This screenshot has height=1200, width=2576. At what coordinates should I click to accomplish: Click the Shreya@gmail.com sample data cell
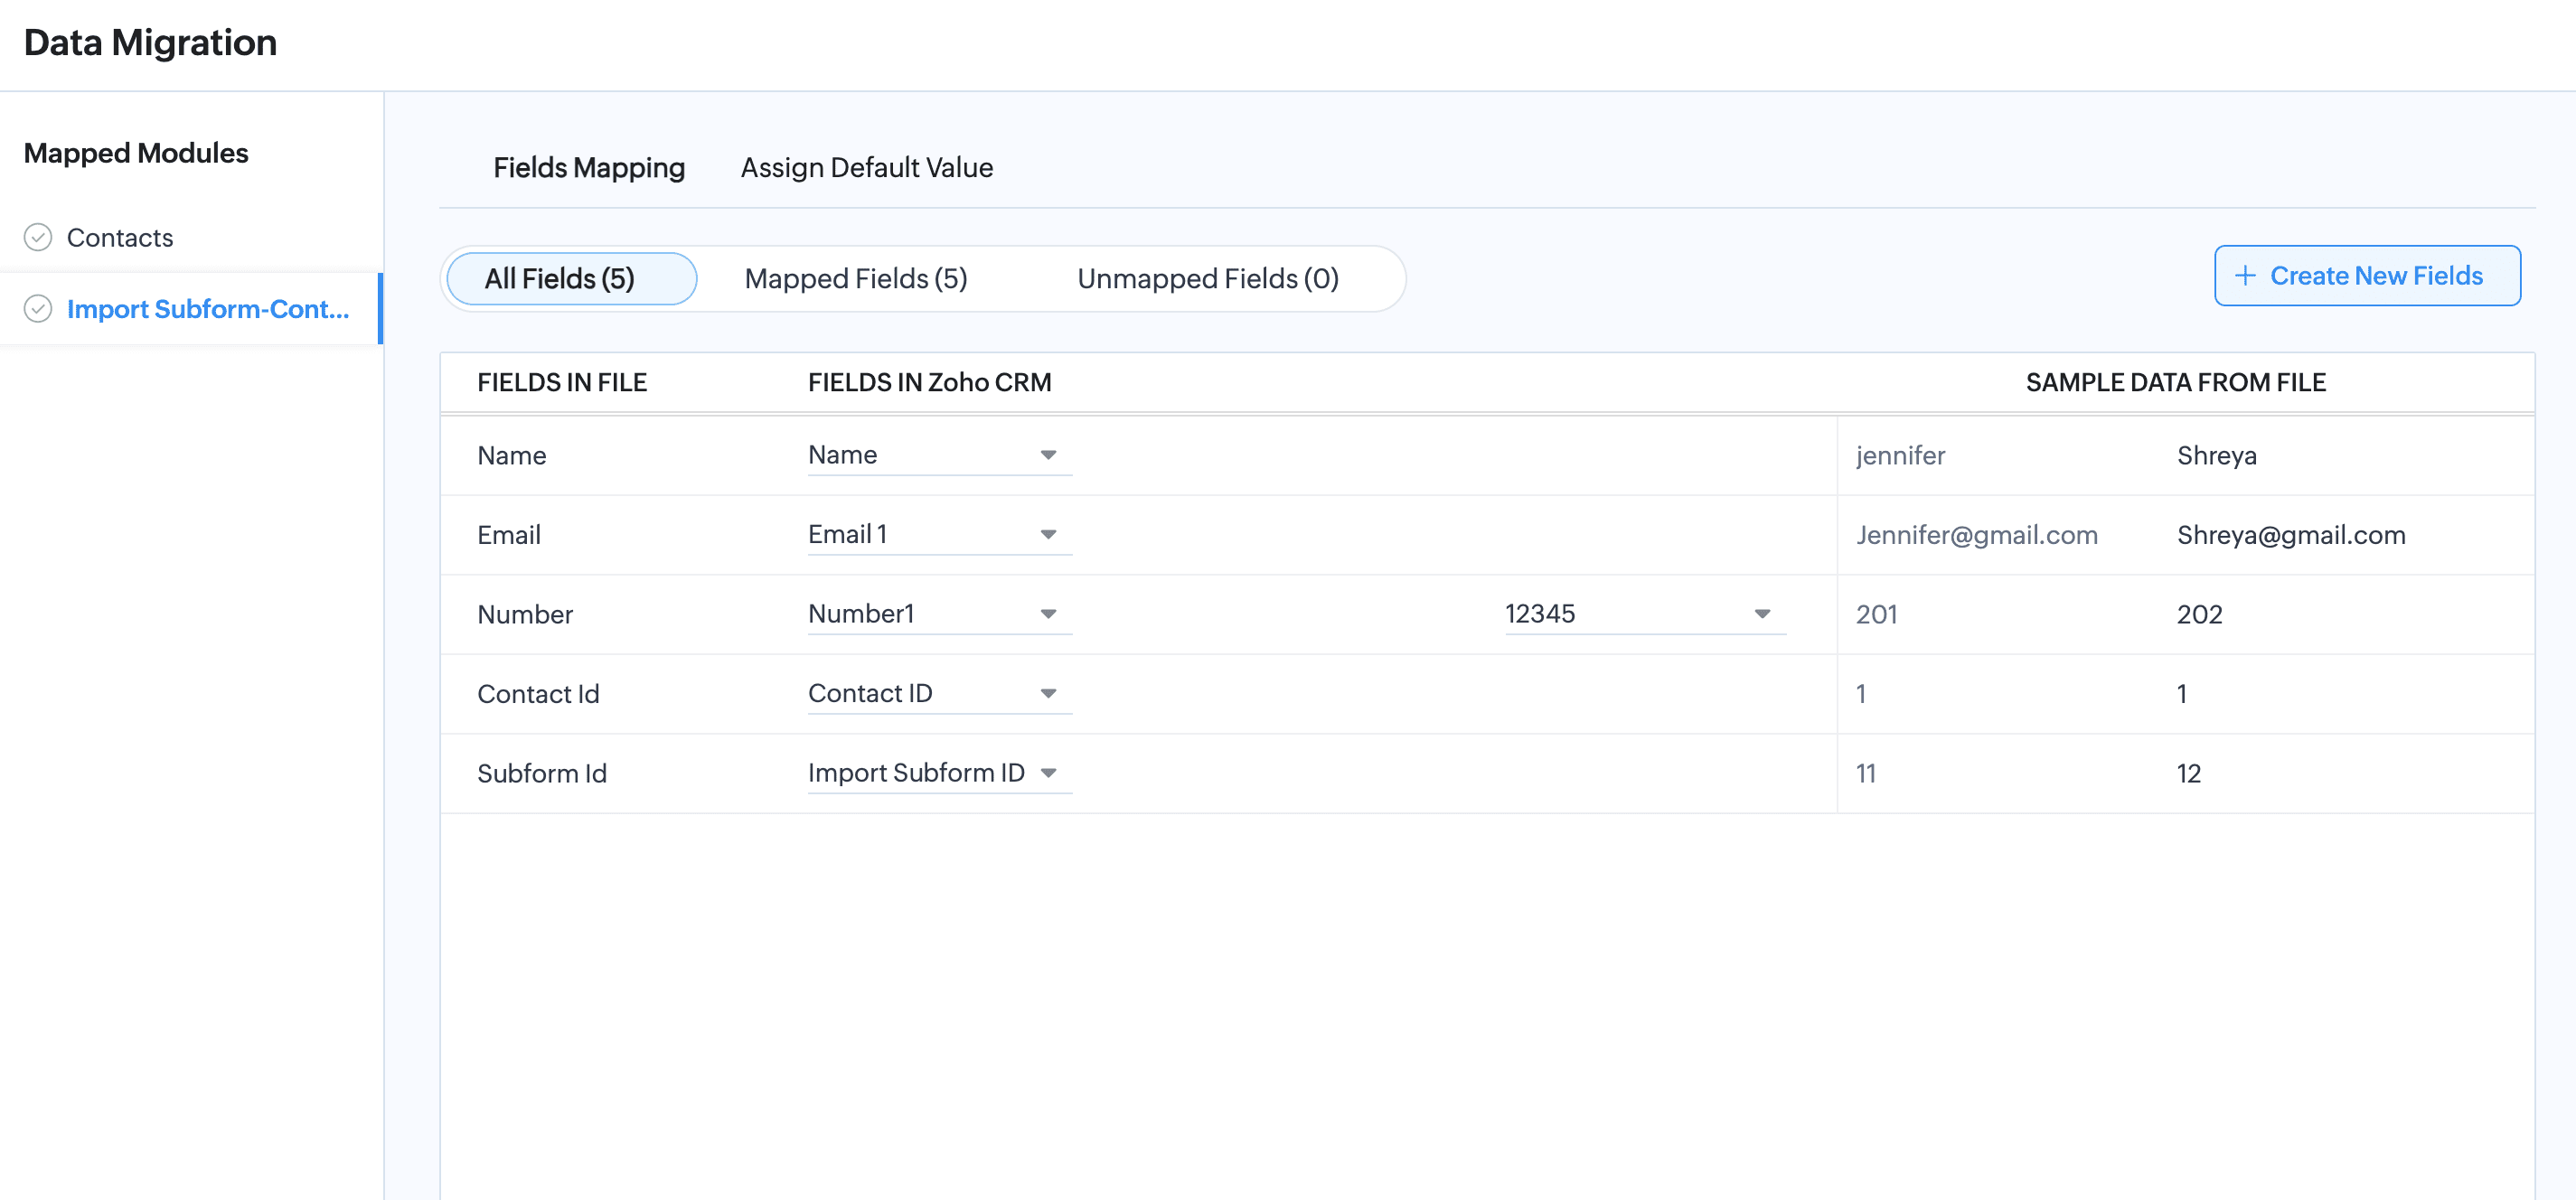point(2290,535)
